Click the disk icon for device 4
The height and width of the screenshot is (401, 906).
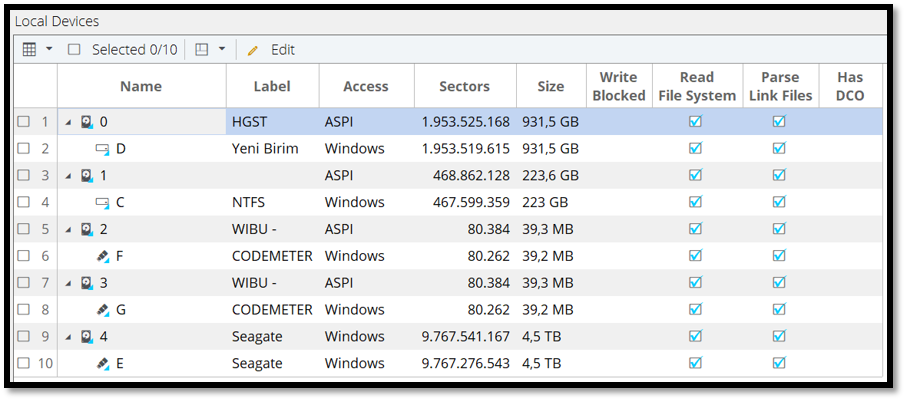coord(87,337)
